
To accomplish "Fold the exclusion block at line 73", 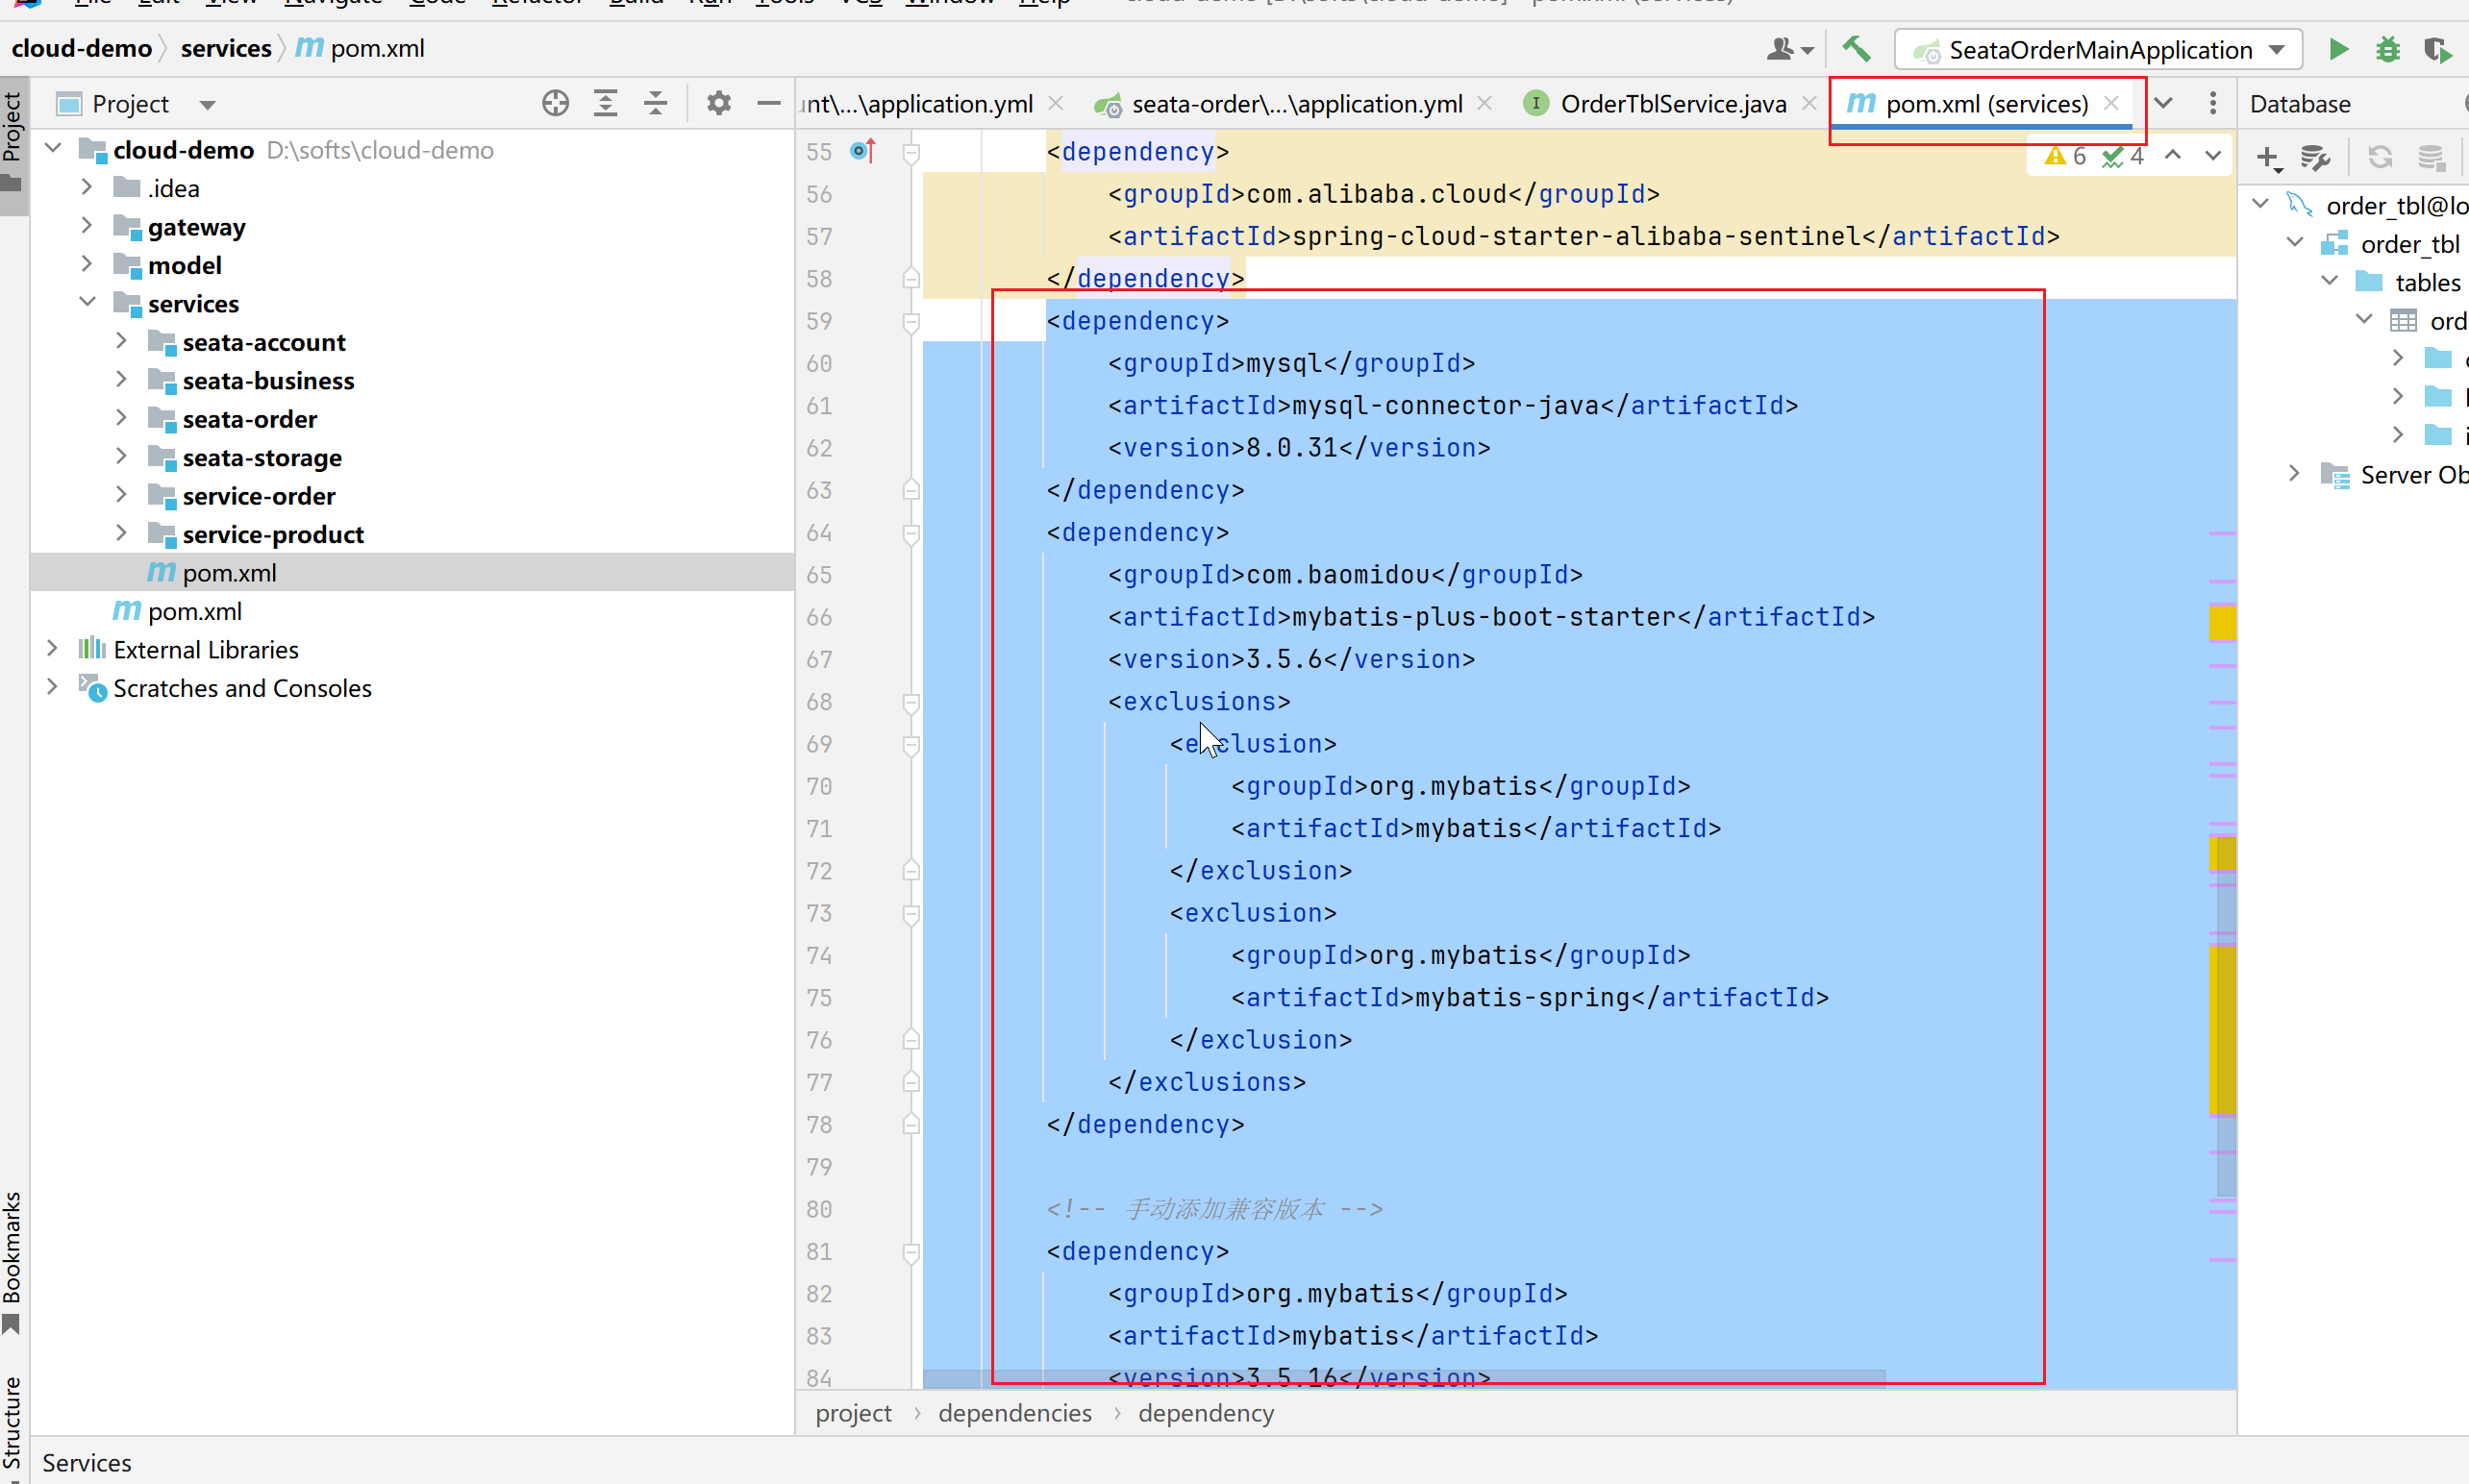I will [x=911, y=914].
